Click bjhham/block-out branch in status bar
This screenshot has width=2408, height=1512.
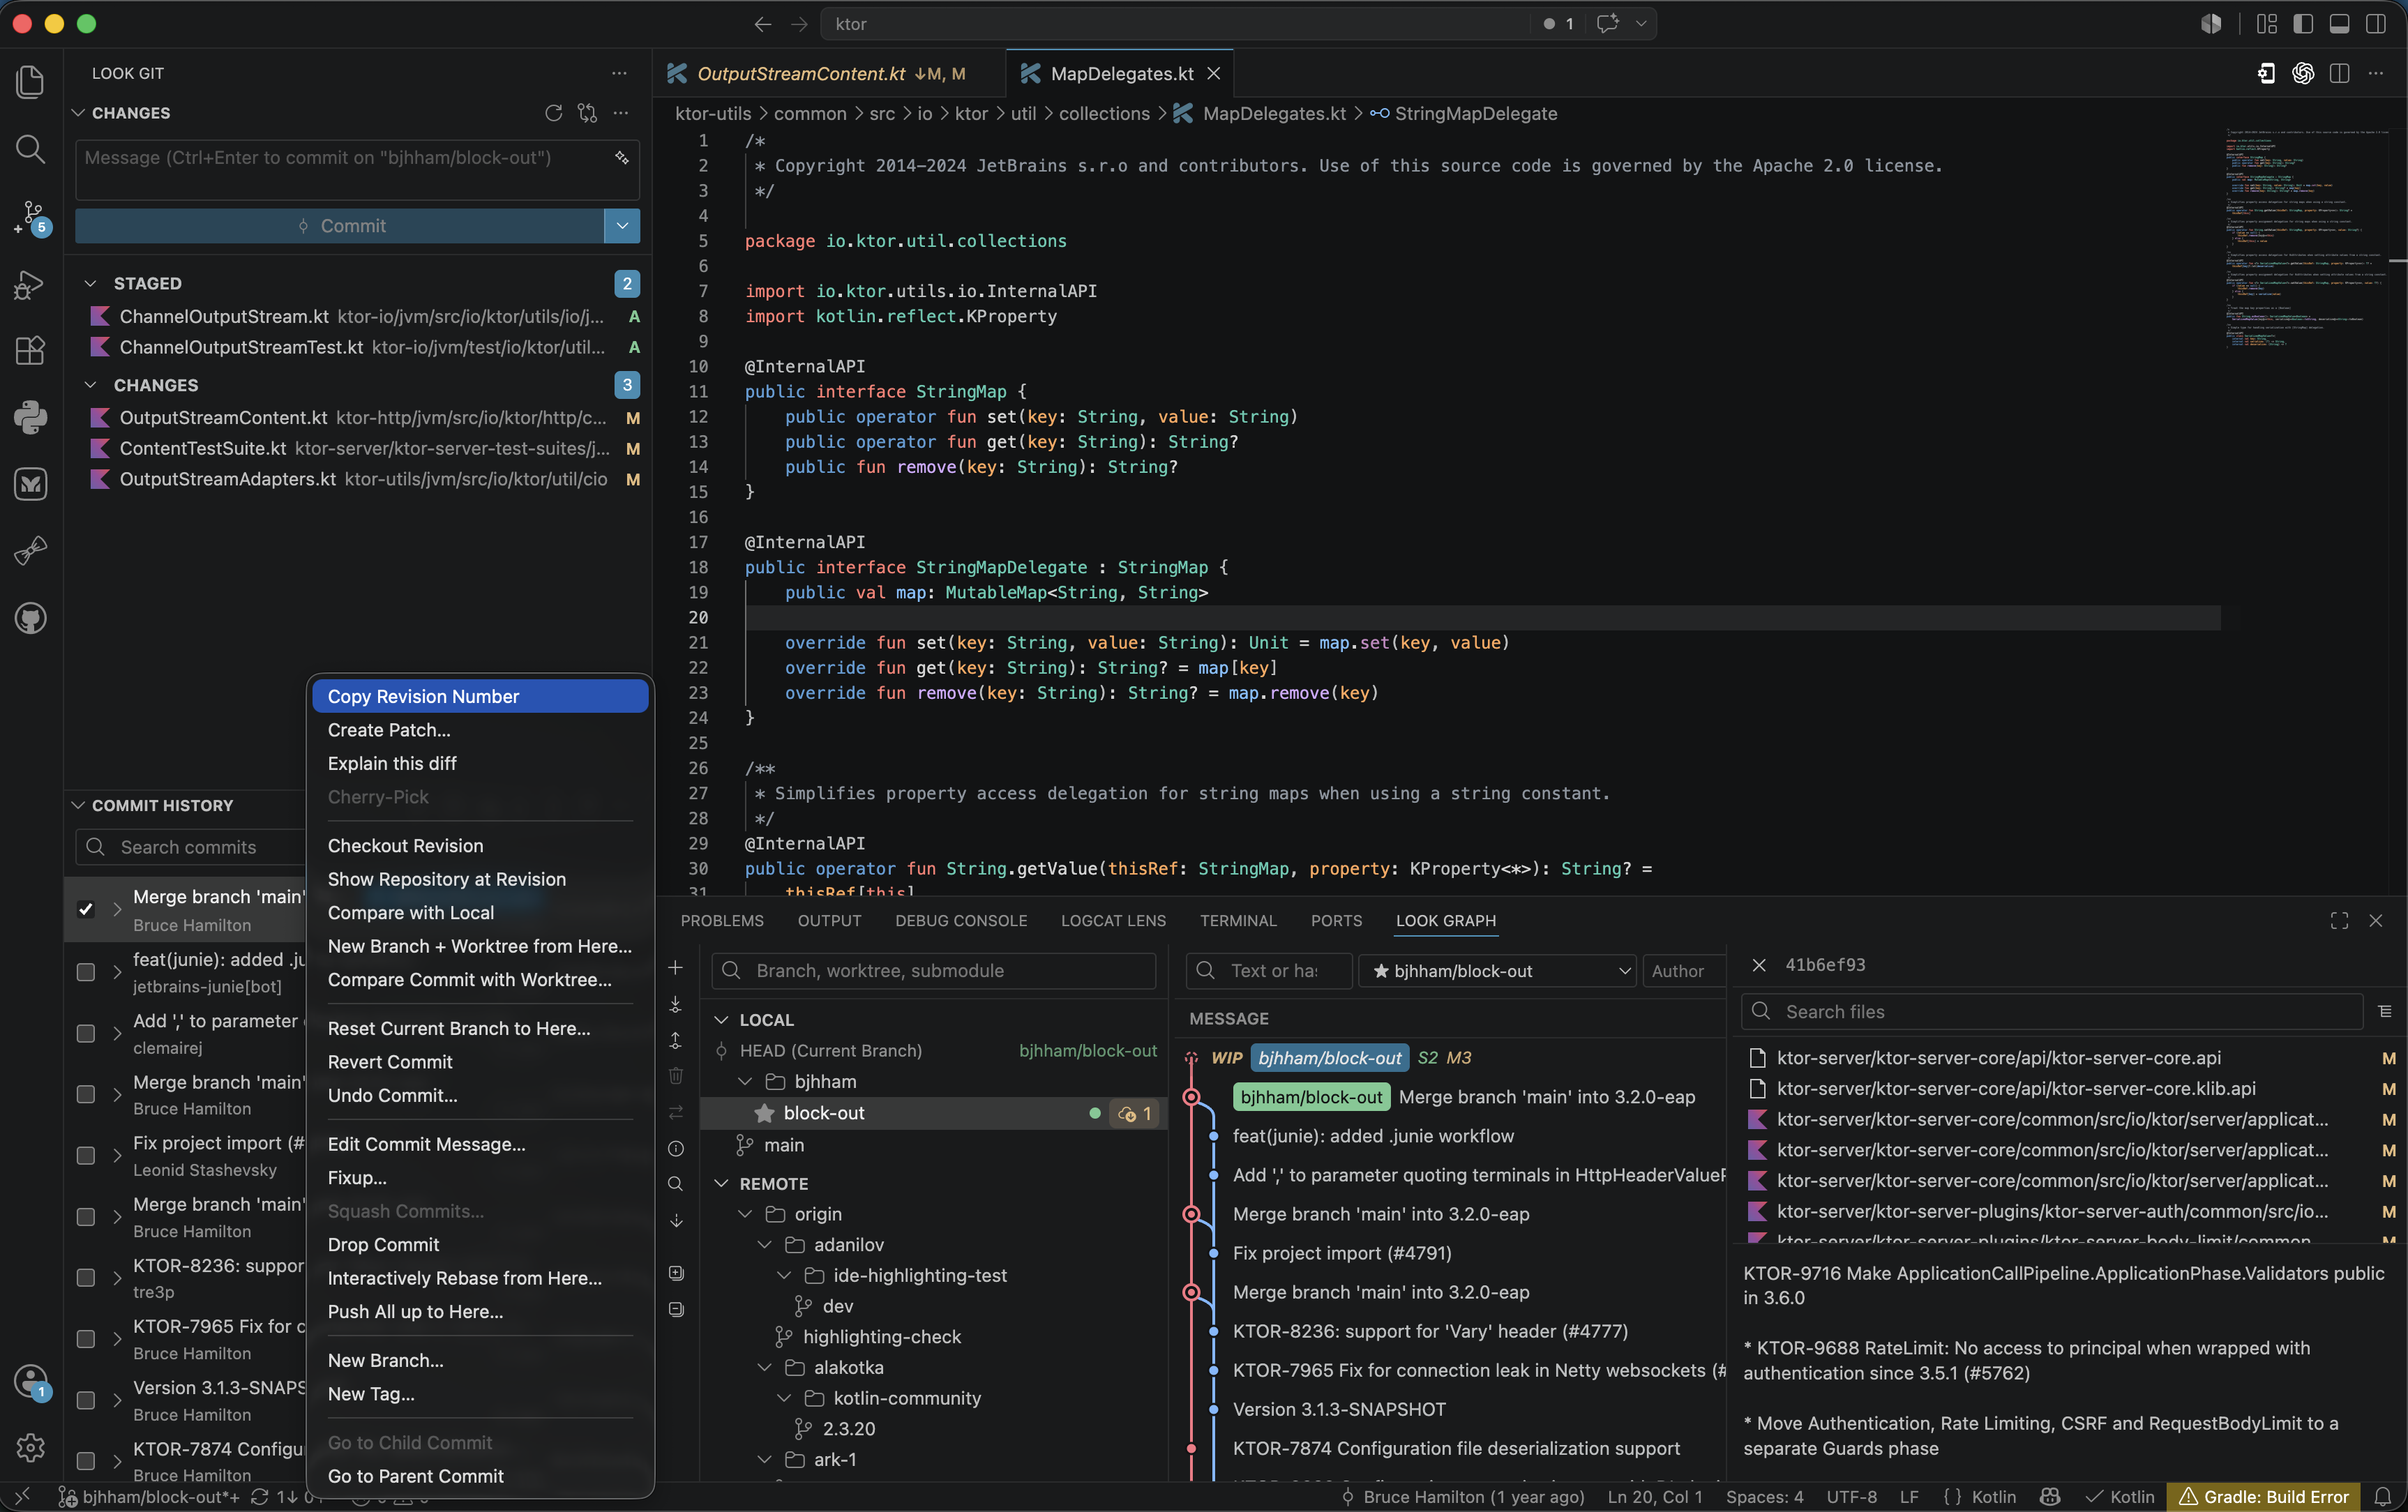150,1496
